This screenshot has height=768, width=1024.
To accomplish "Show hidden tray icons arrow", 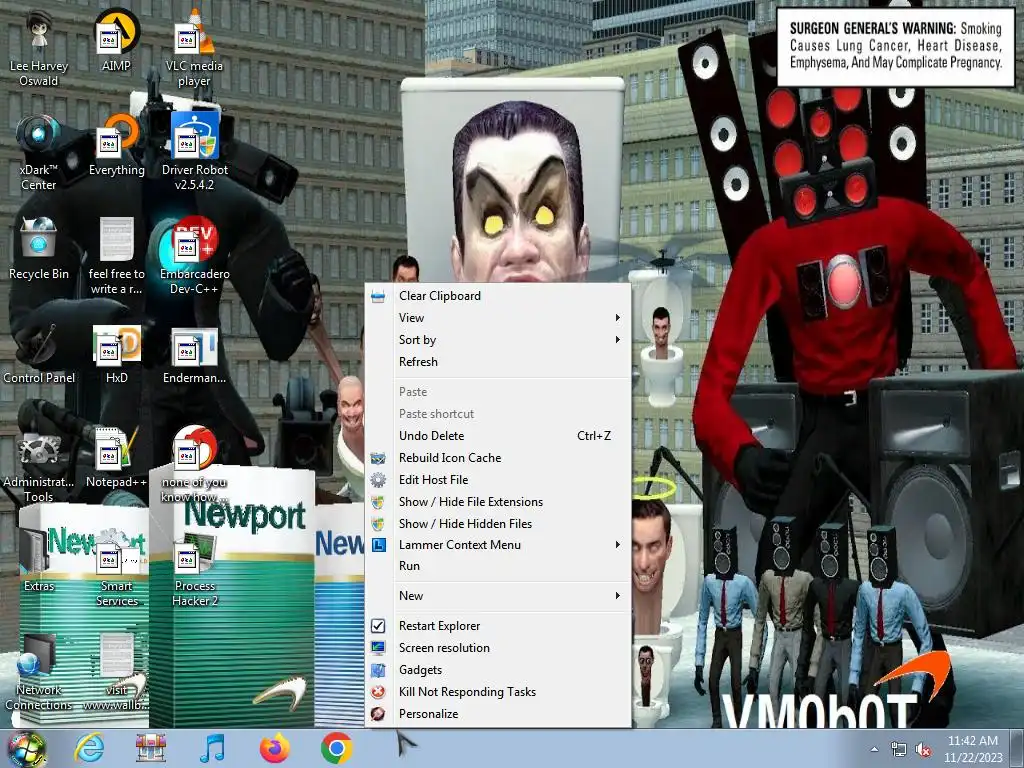I will pyautogui.click(x=874, y=750).
